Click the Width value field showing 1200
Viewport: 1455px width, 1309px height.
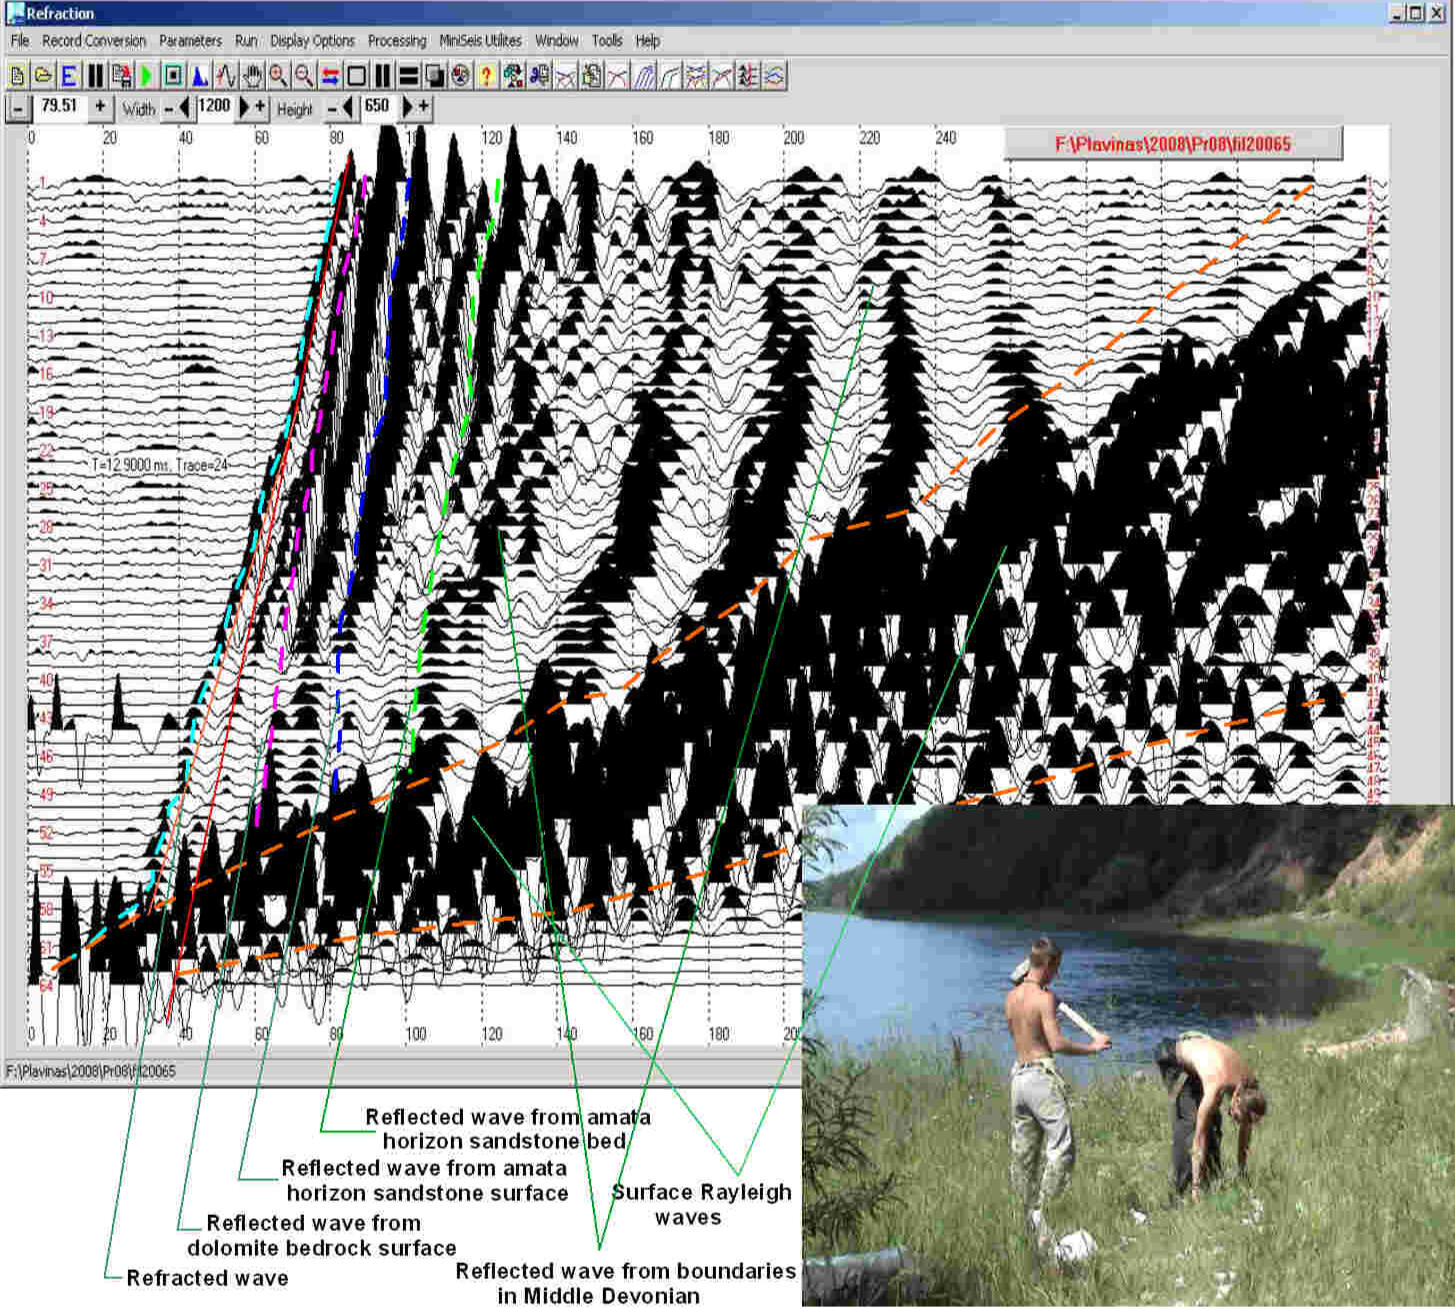(x=214, y=107)
